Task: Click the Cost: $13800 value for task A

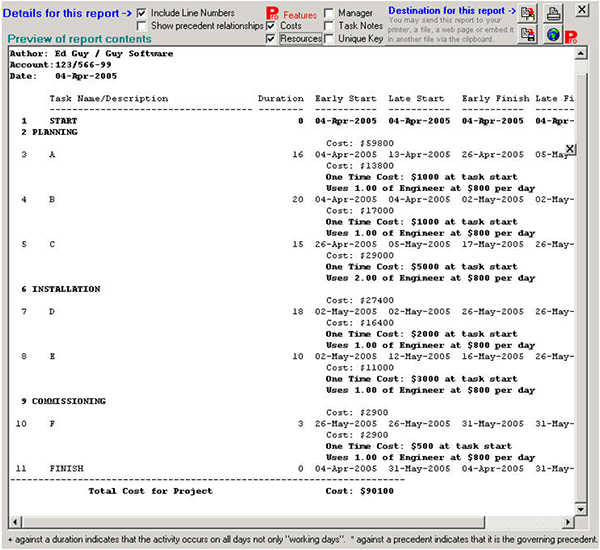Action: coord(360,166)
